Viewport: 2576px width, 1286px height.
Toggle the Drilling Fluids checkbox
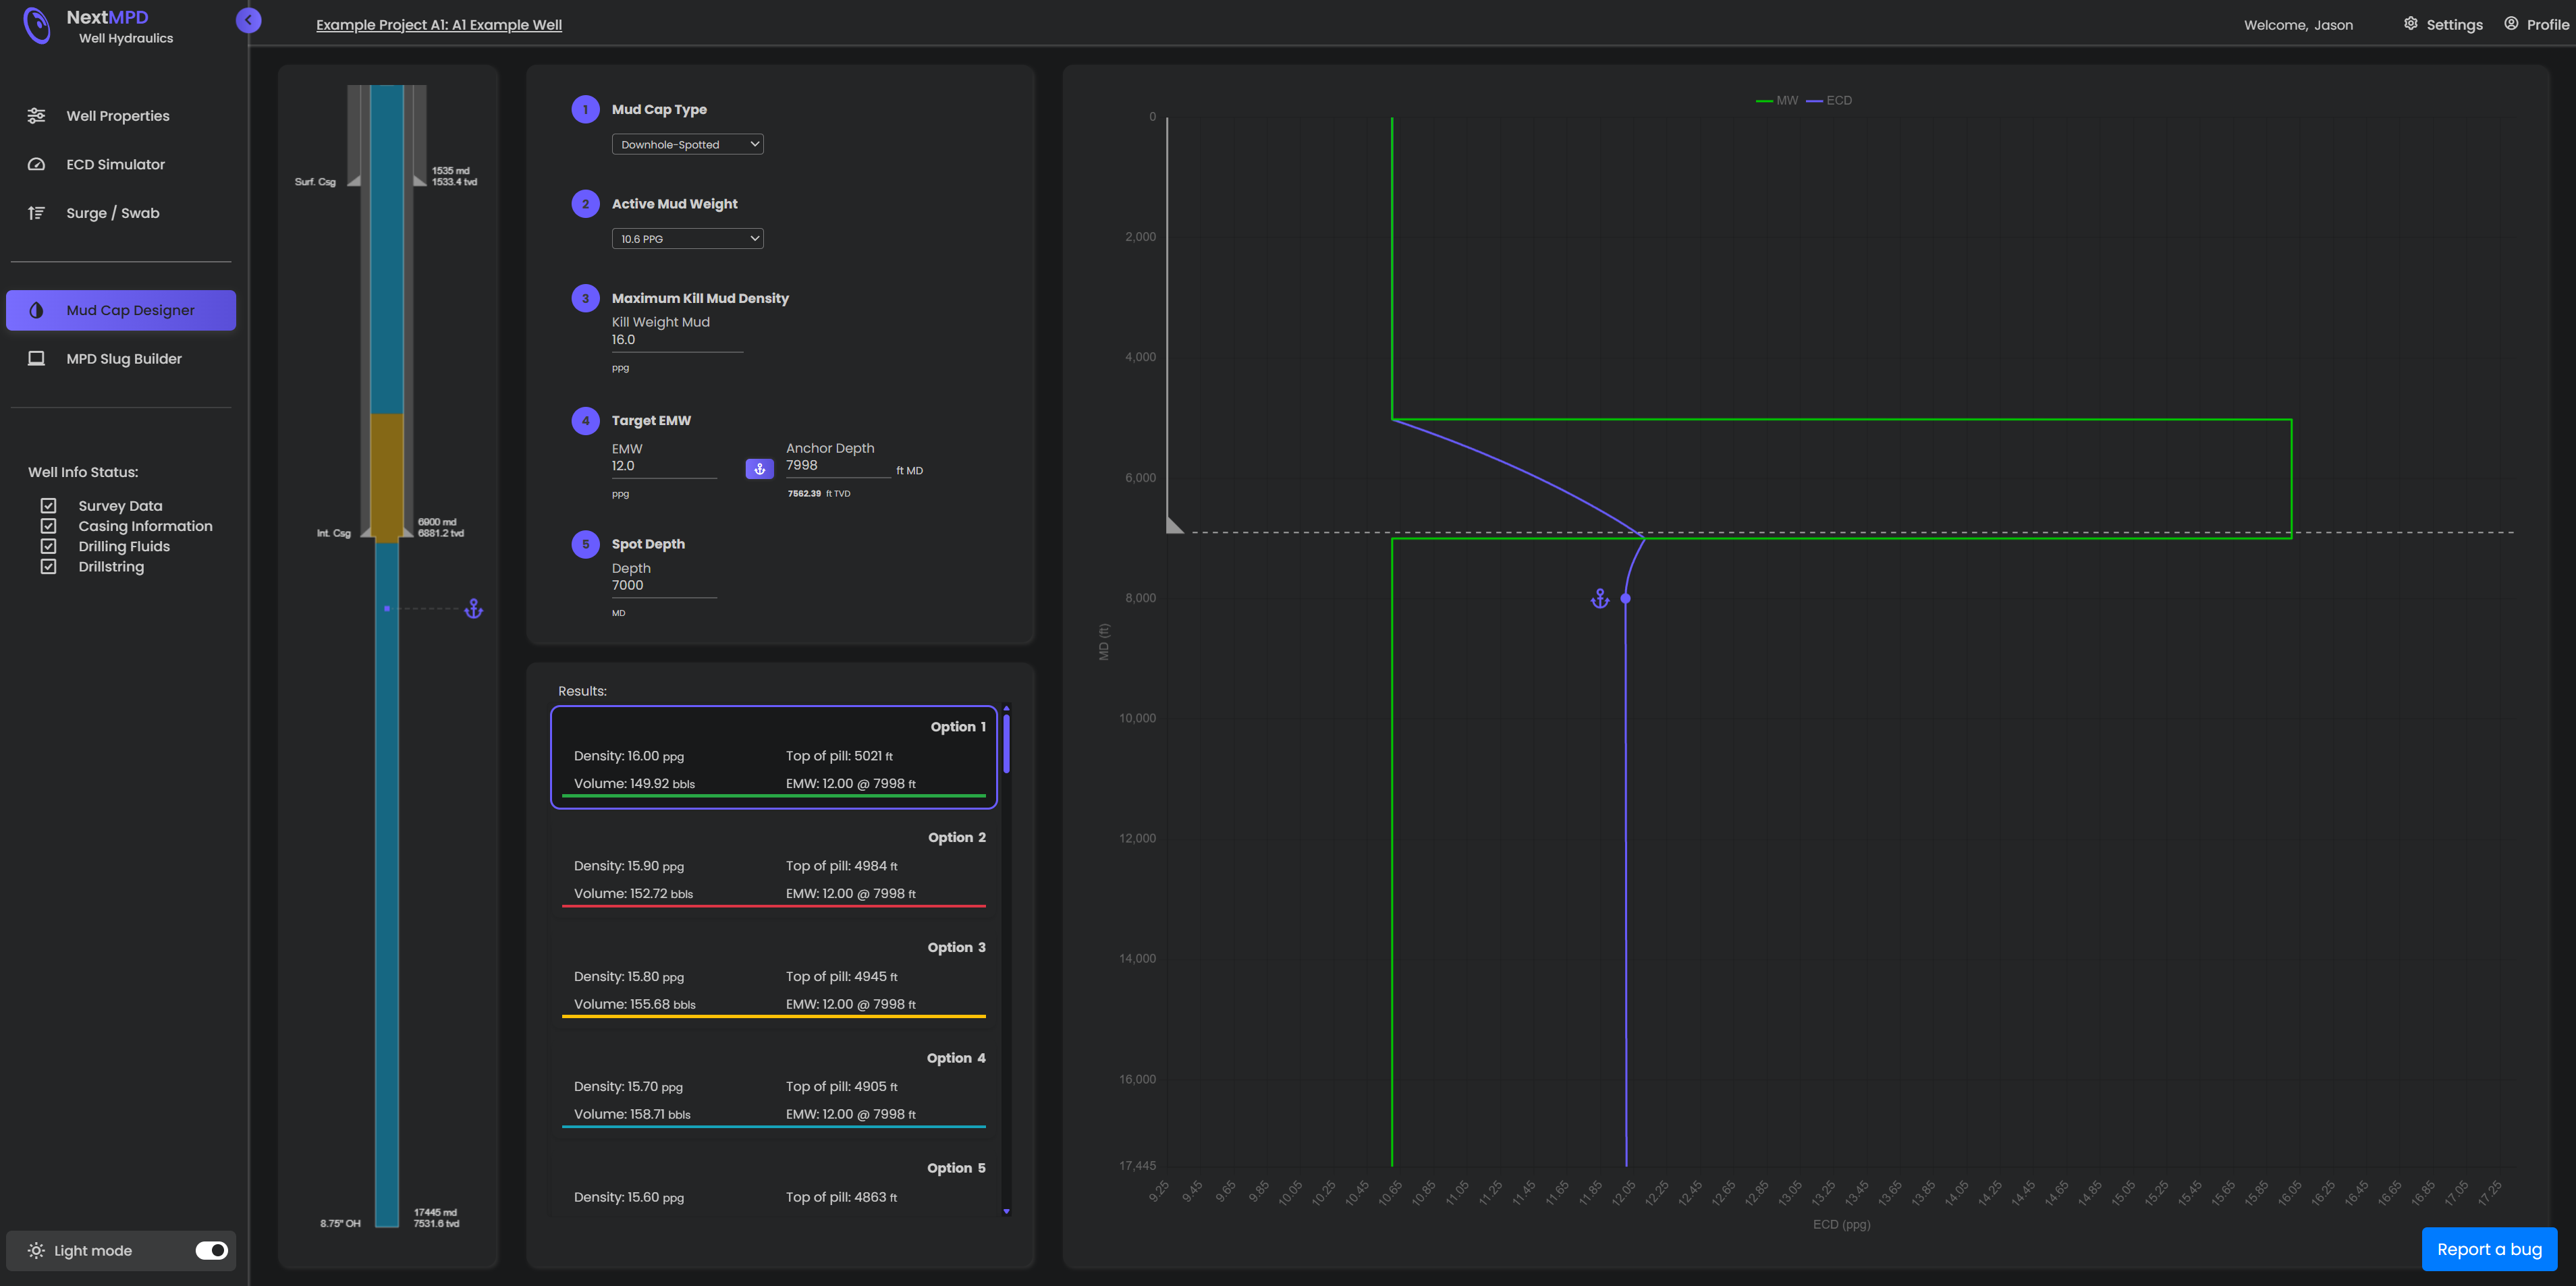click(48, 546)
